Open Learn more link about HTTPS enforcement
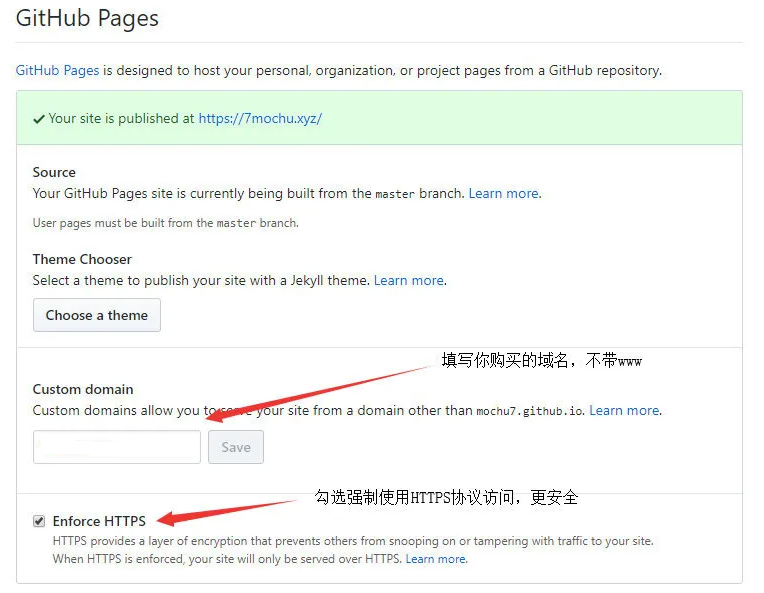The height and width of the screenshot is (593, 764). 436,559
